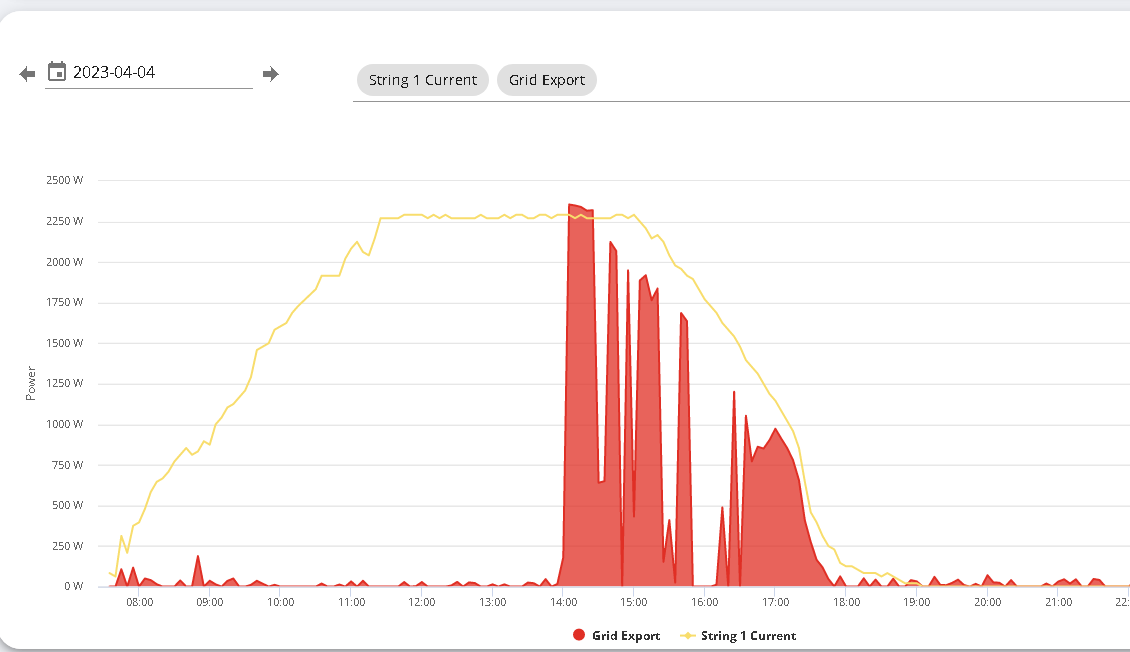Click the 1750 W axis label
This screenshot has width=1130, height=652.
(65, 302)
